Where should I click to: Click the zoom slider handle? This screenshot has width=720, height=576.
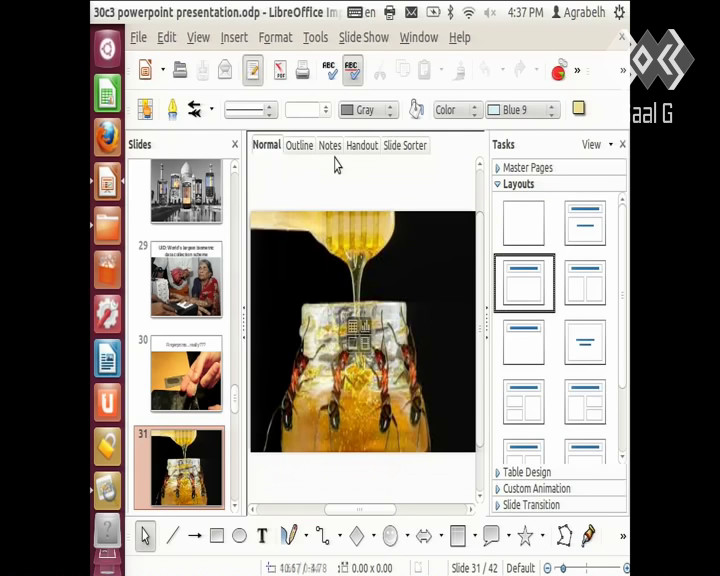[x=563, y=569]
